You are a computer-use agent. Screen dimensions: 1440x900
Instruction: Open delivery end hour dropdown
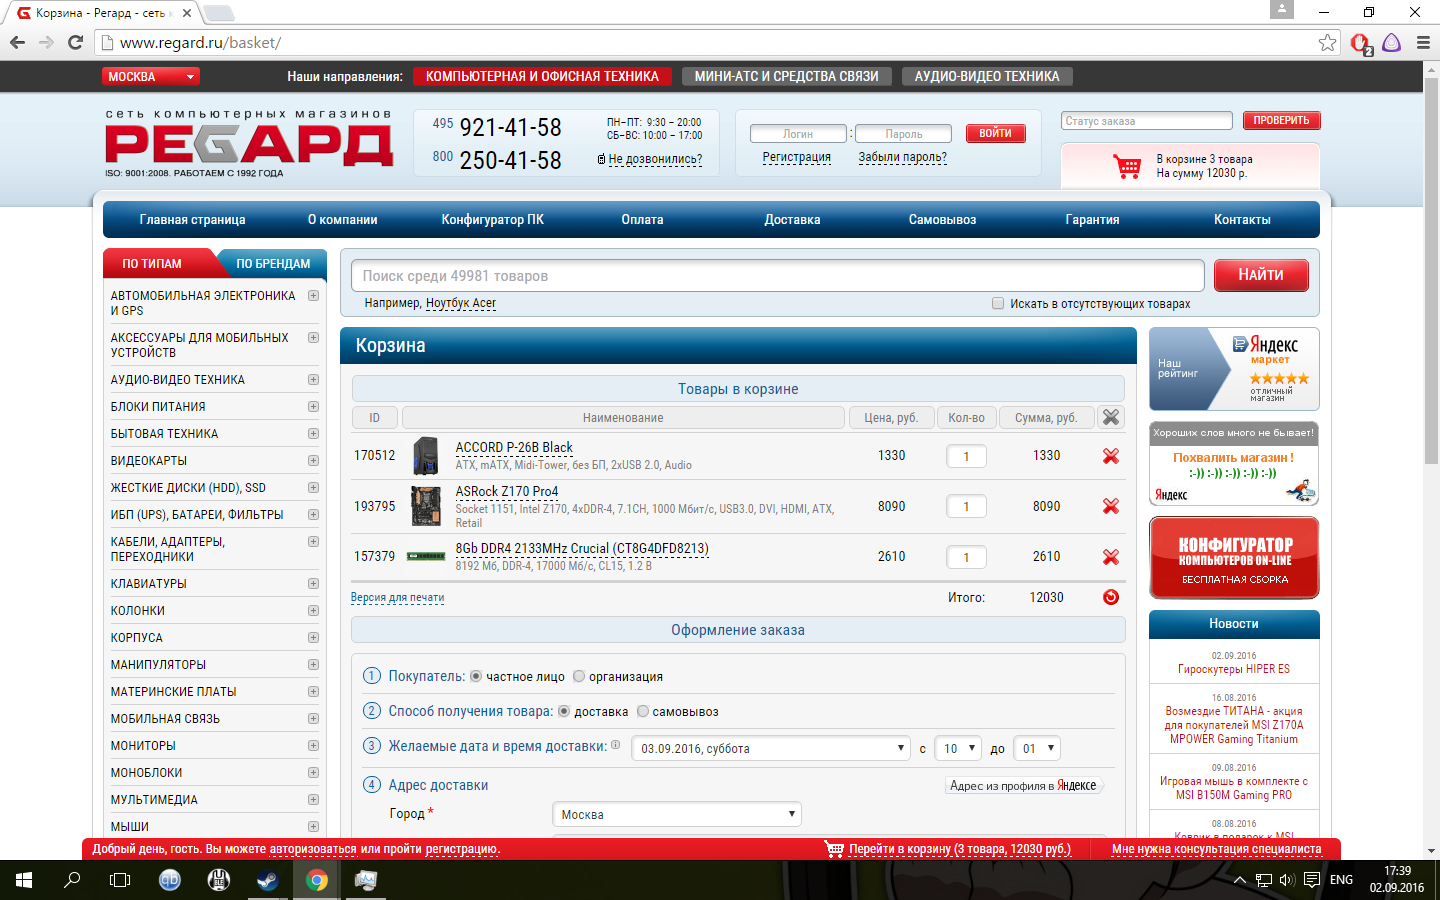click(x=1038, y=748)
